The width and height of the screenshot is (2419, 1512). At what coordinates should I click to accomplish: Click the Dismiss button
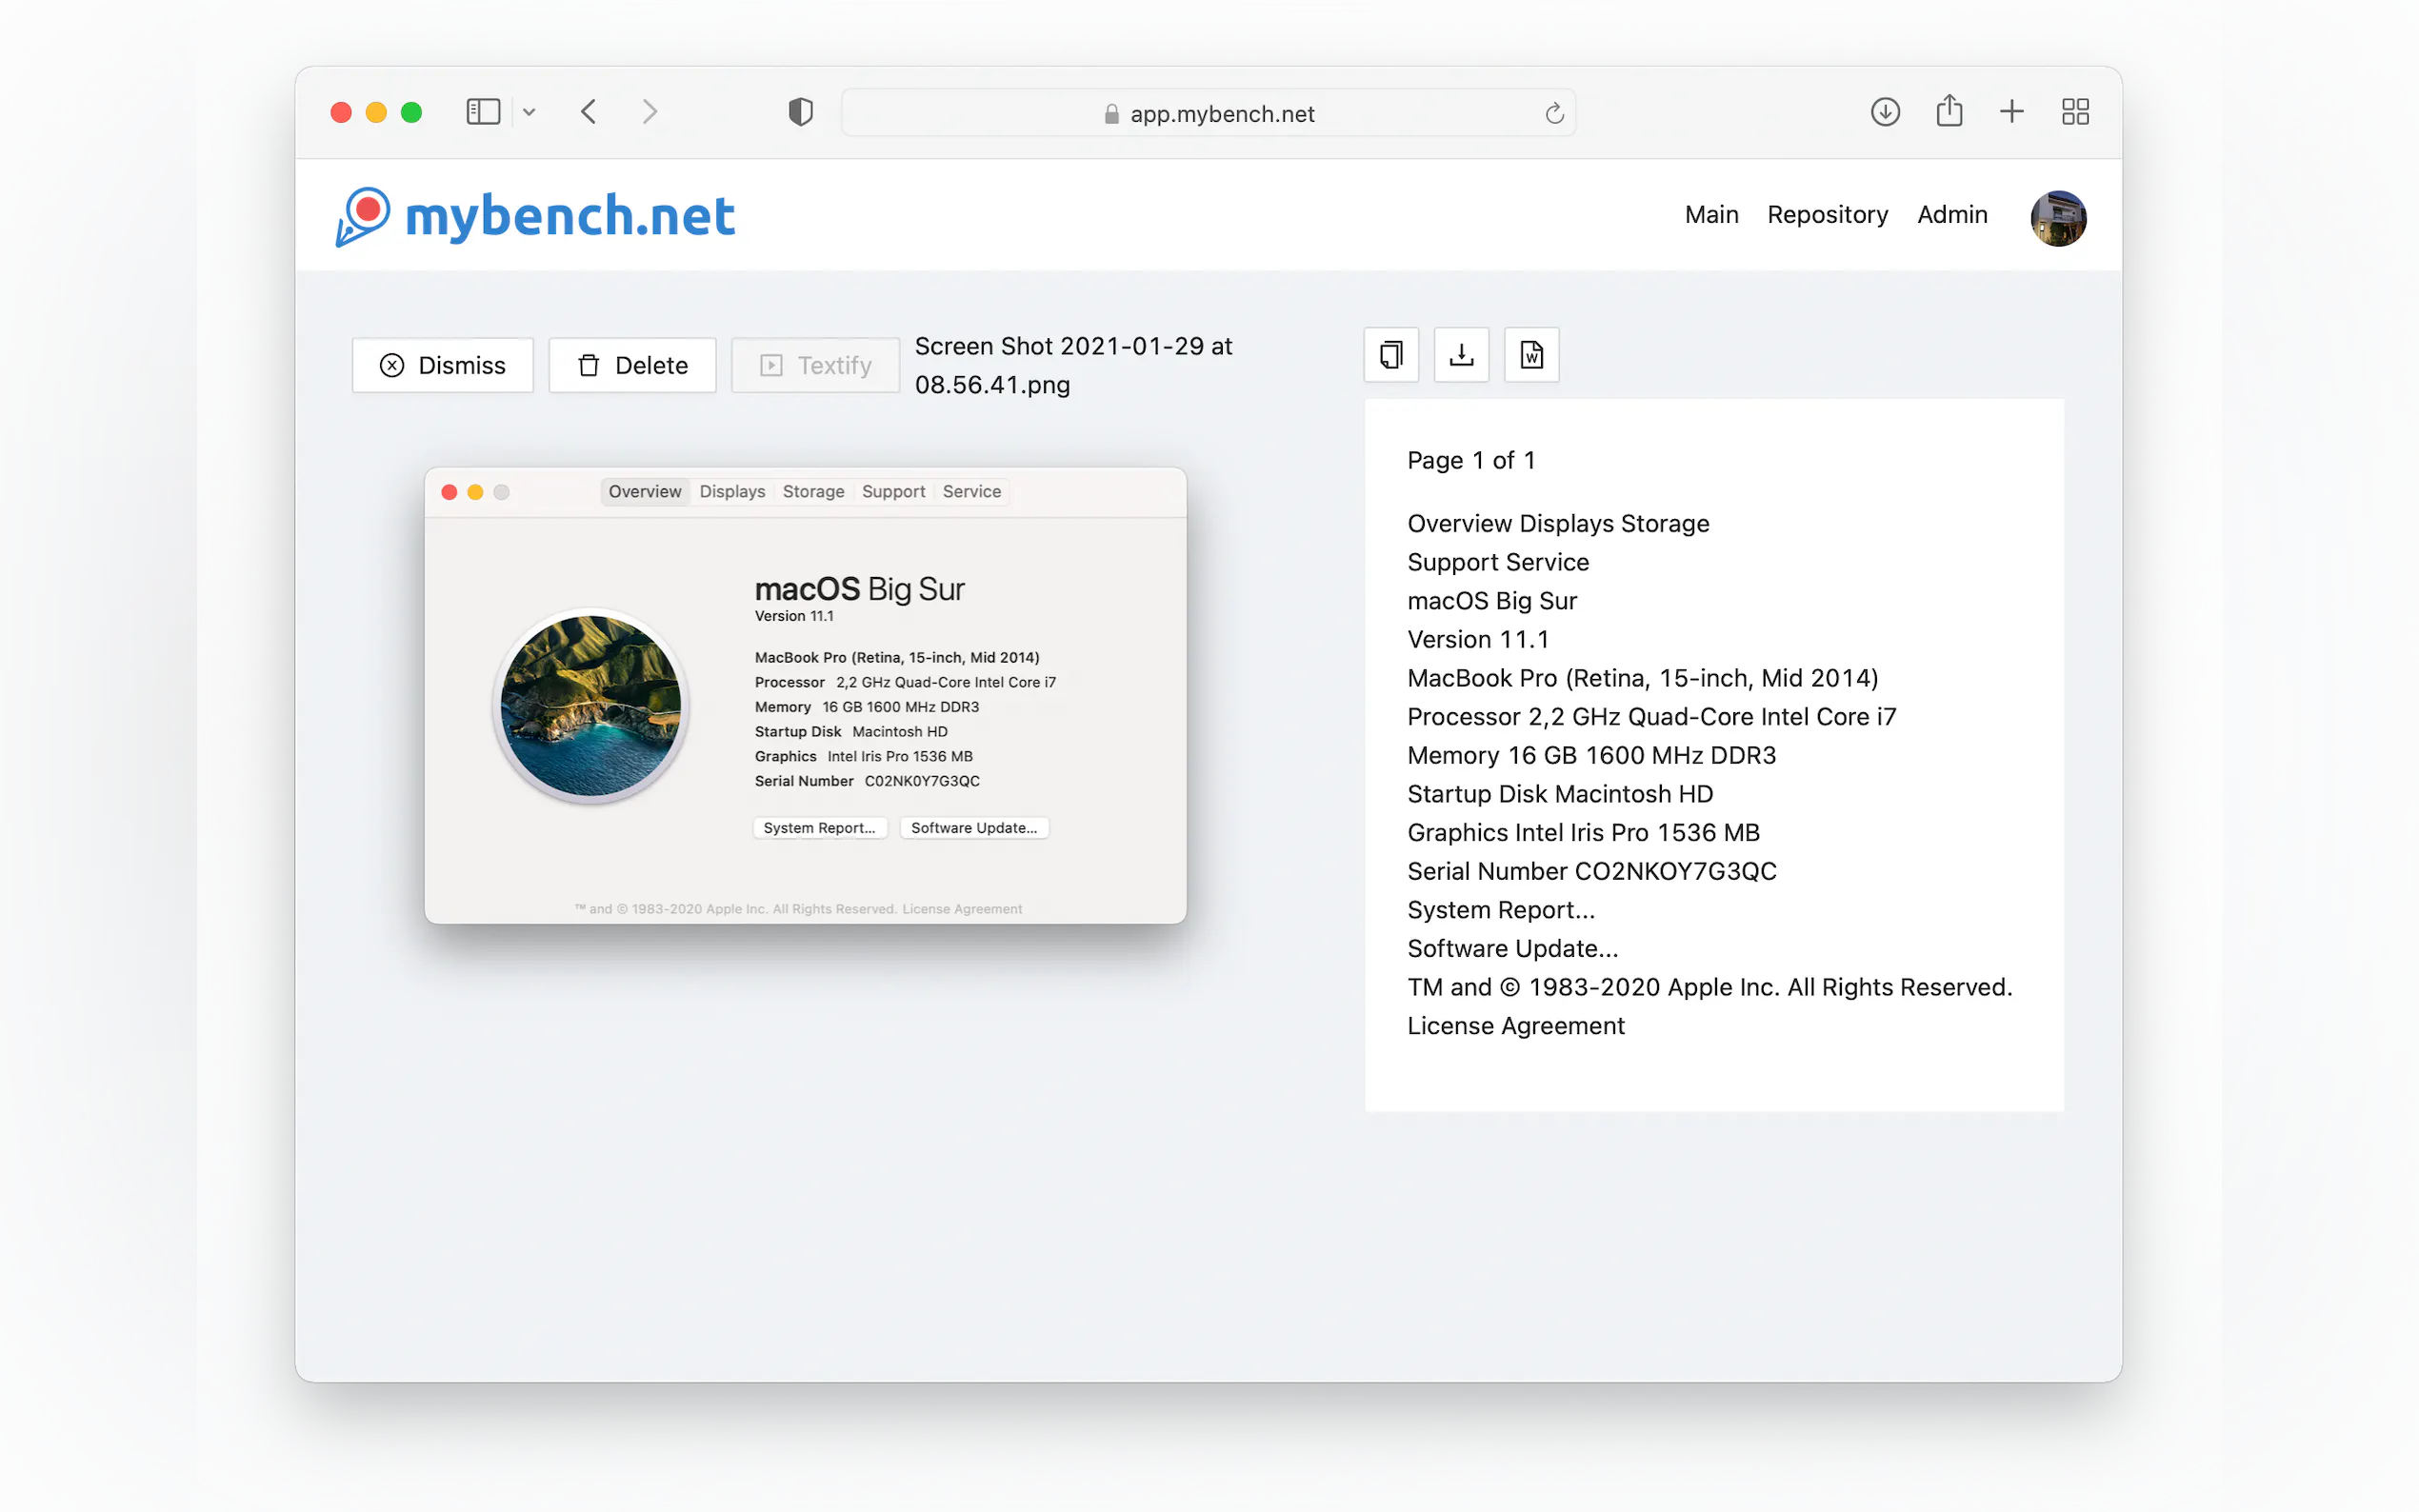tap(443, 365)
